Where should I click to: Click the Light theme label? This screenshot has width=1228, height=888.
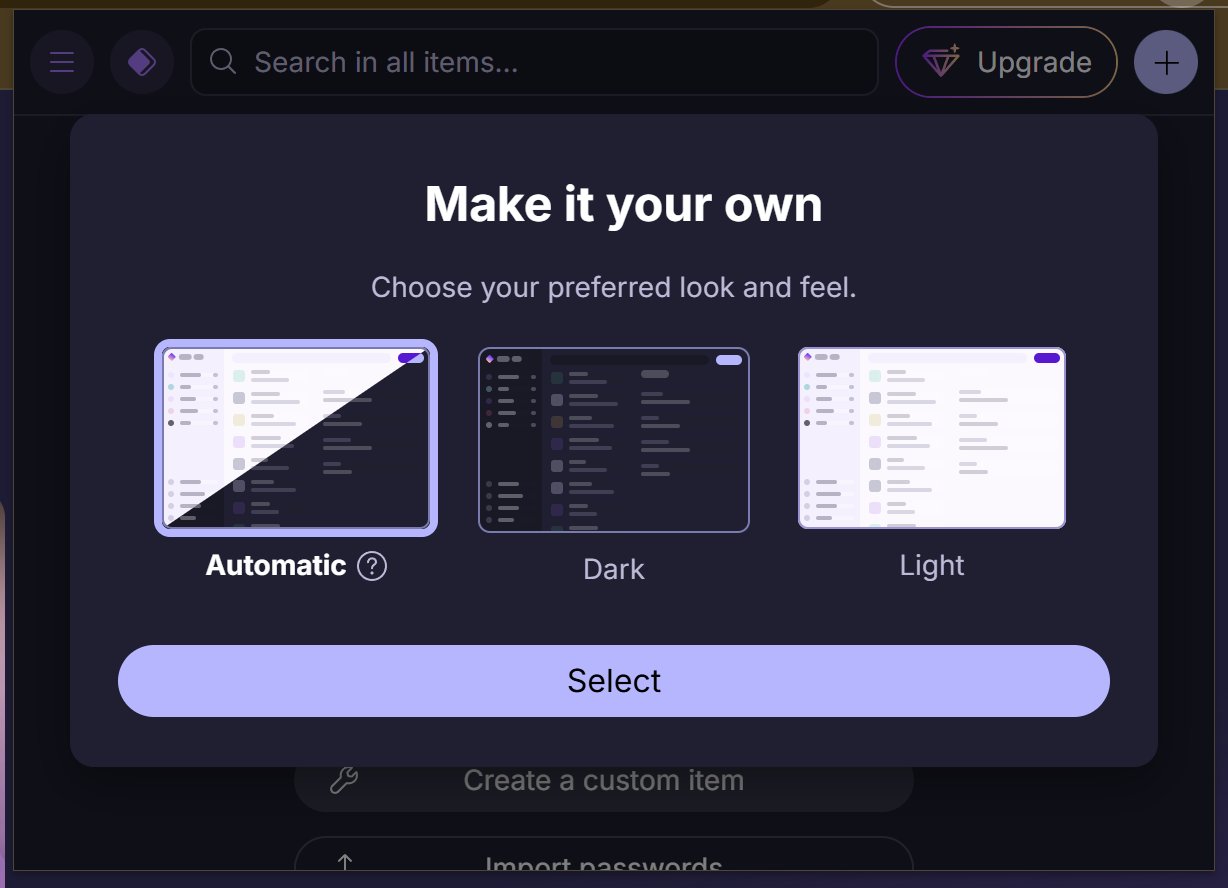[932, 566]
